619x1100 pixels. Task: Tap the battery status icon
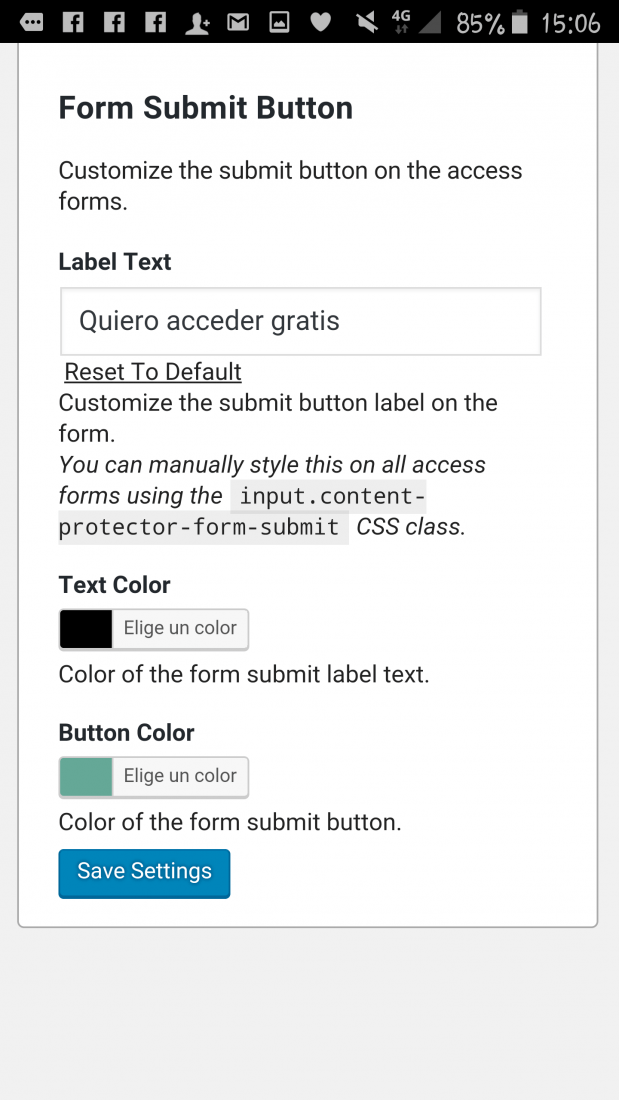[519, 22]
